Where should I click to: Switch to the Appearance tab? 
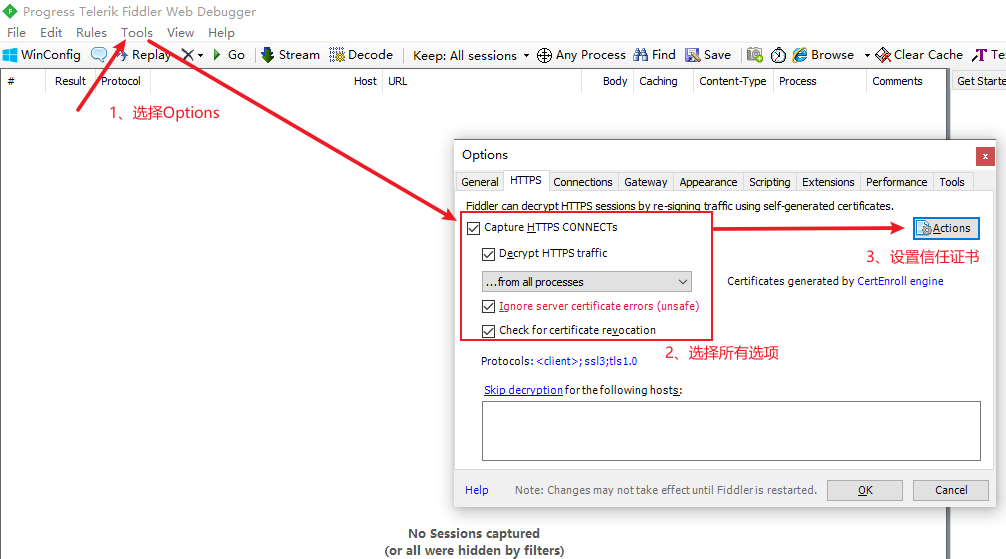pyautogui.click(x=708, y=182)
